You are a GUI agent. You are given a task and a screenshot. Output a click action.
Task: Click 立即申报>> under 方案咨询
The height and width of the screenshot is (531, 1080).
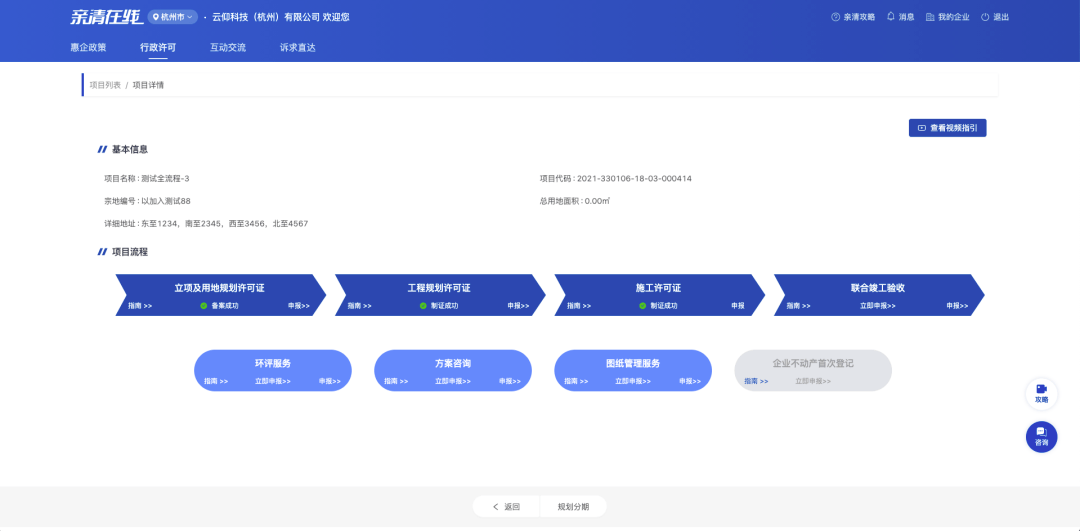[x=453, y=381]
